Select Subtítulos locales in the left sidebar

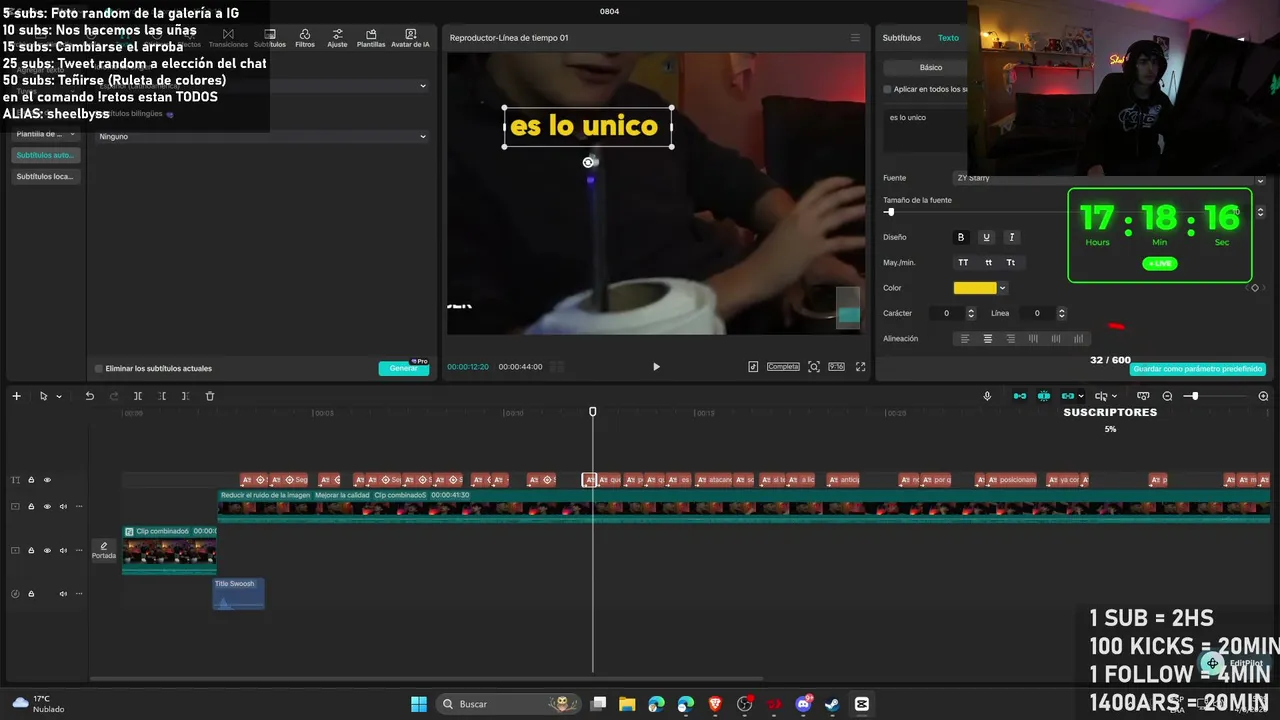pyautogui.click(x=46, y=176)
